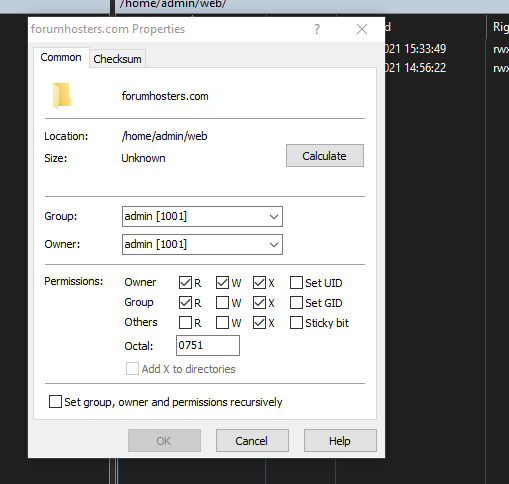Enable the Sticky bit checkbox
This screenshot has width=509, height=484.
(x=296, y=323)
